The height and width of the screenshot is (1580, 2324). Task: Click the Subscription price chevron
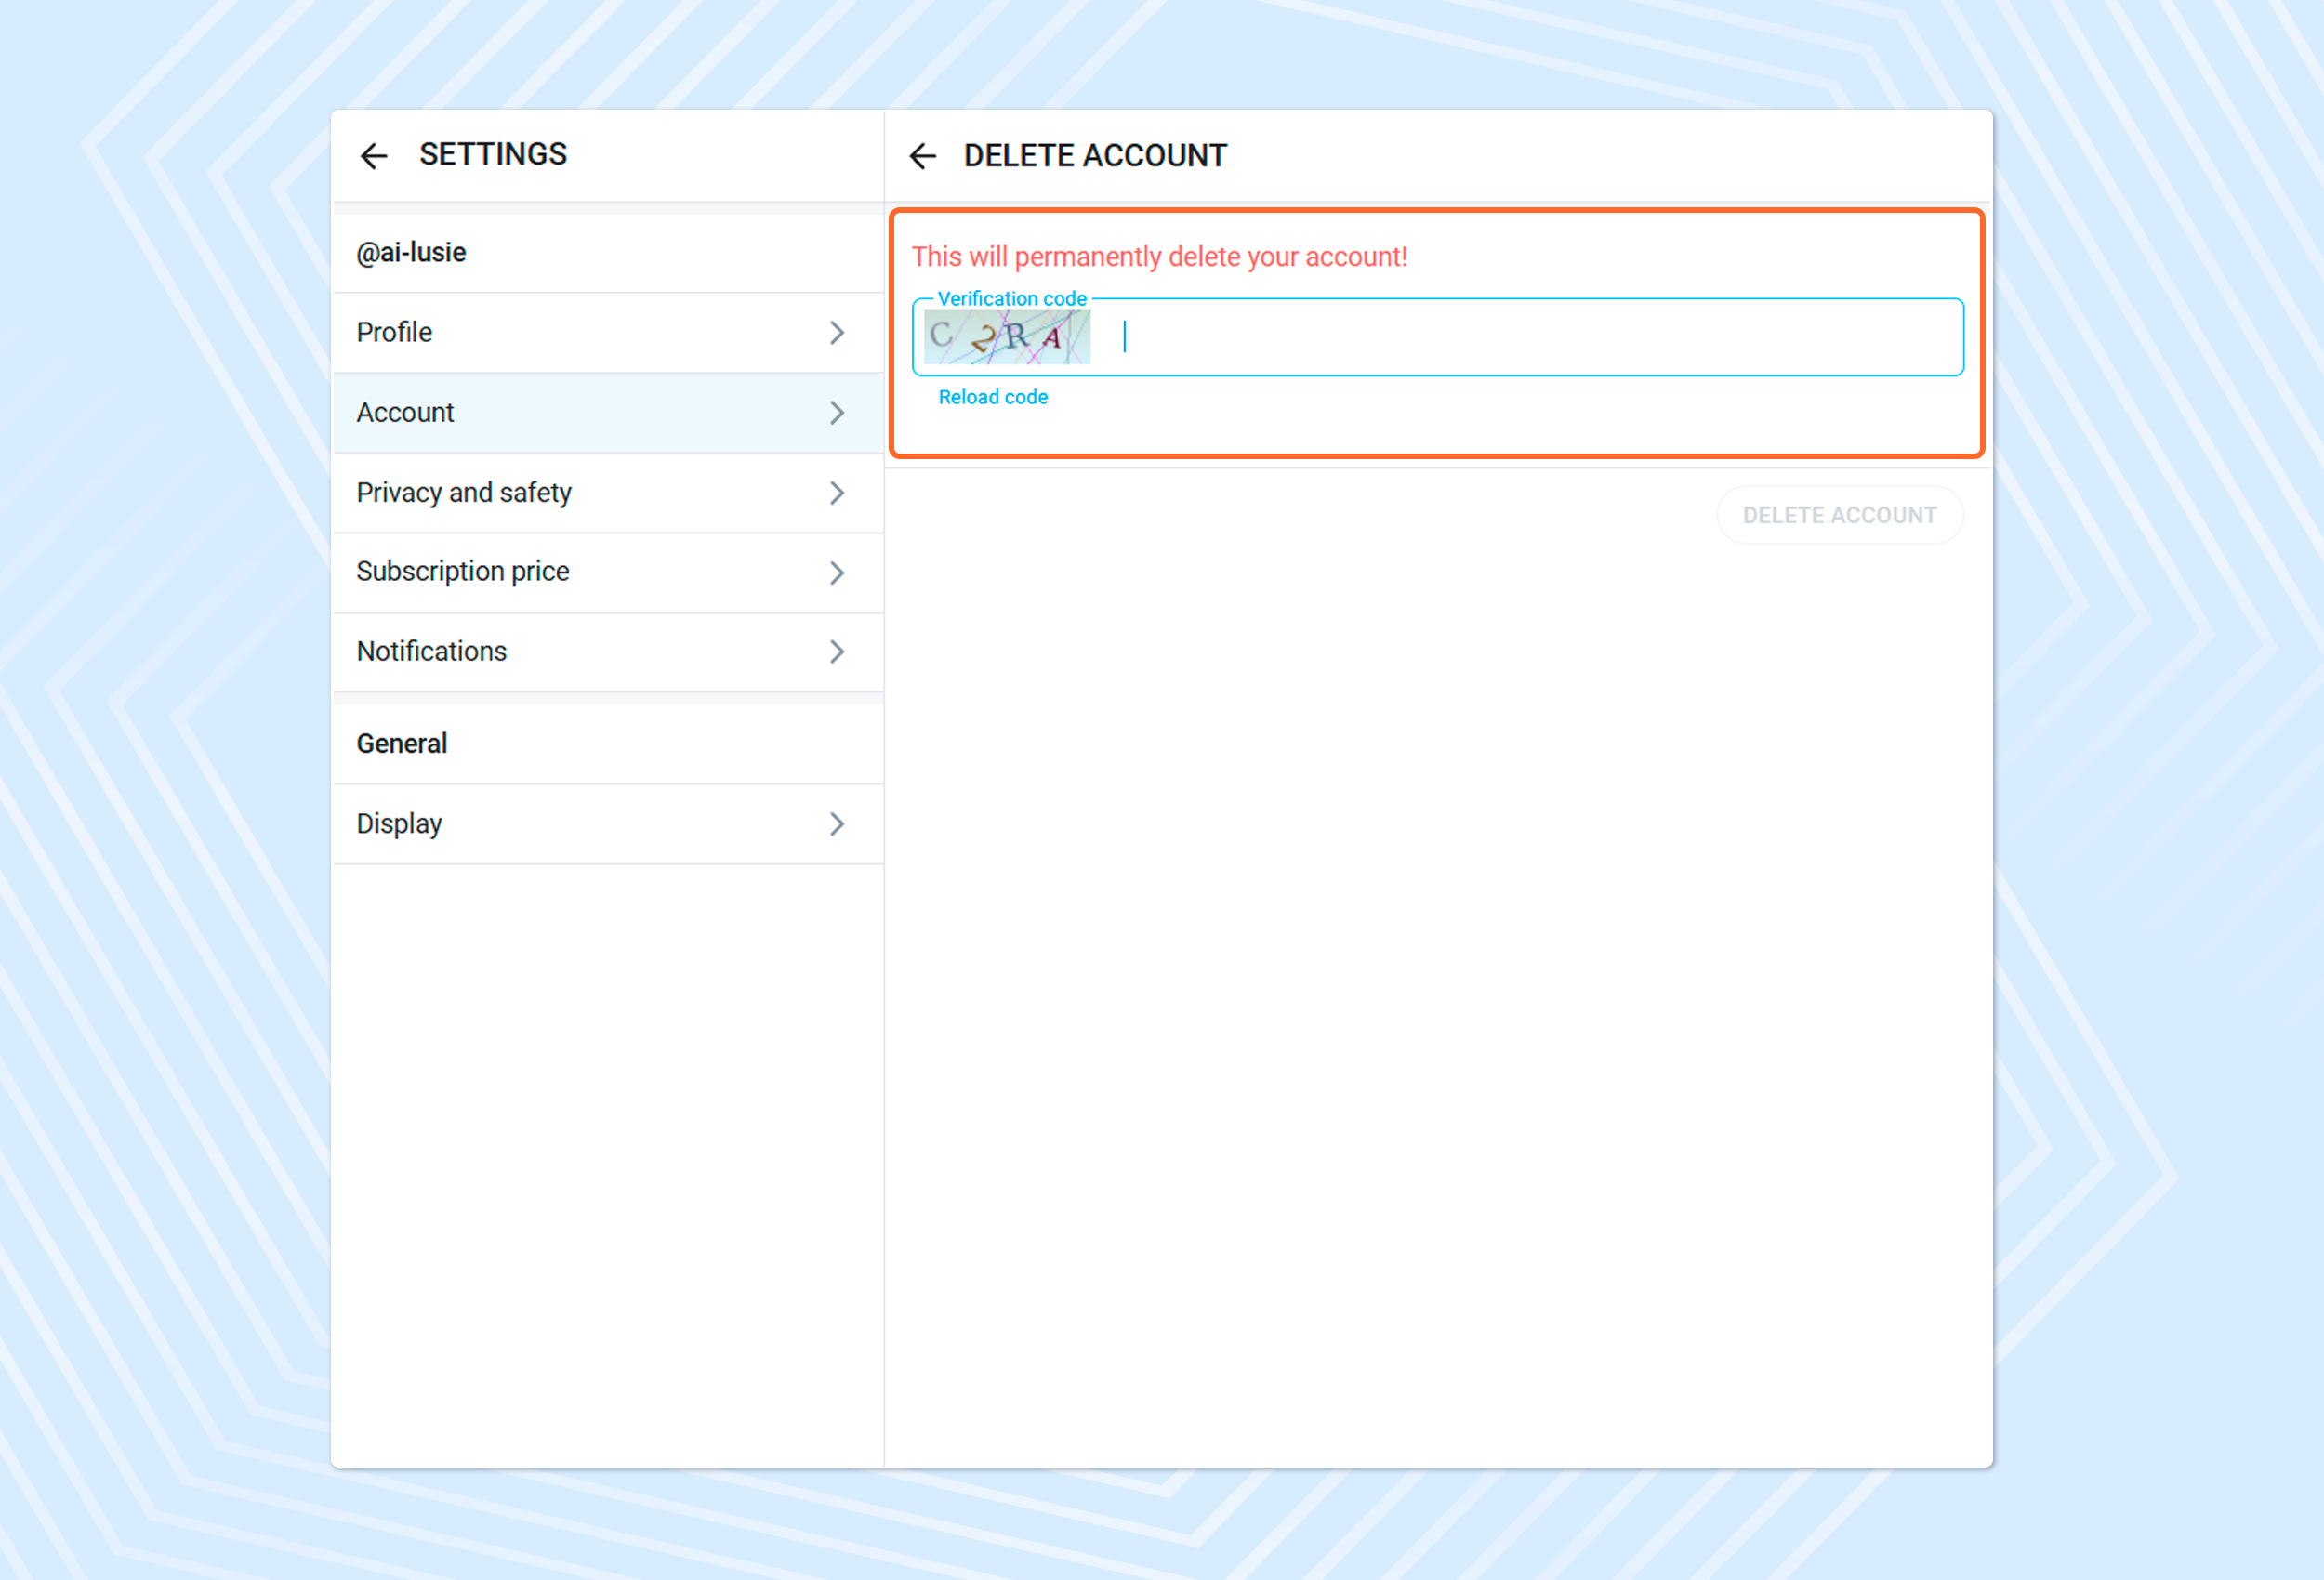[837, 572]
